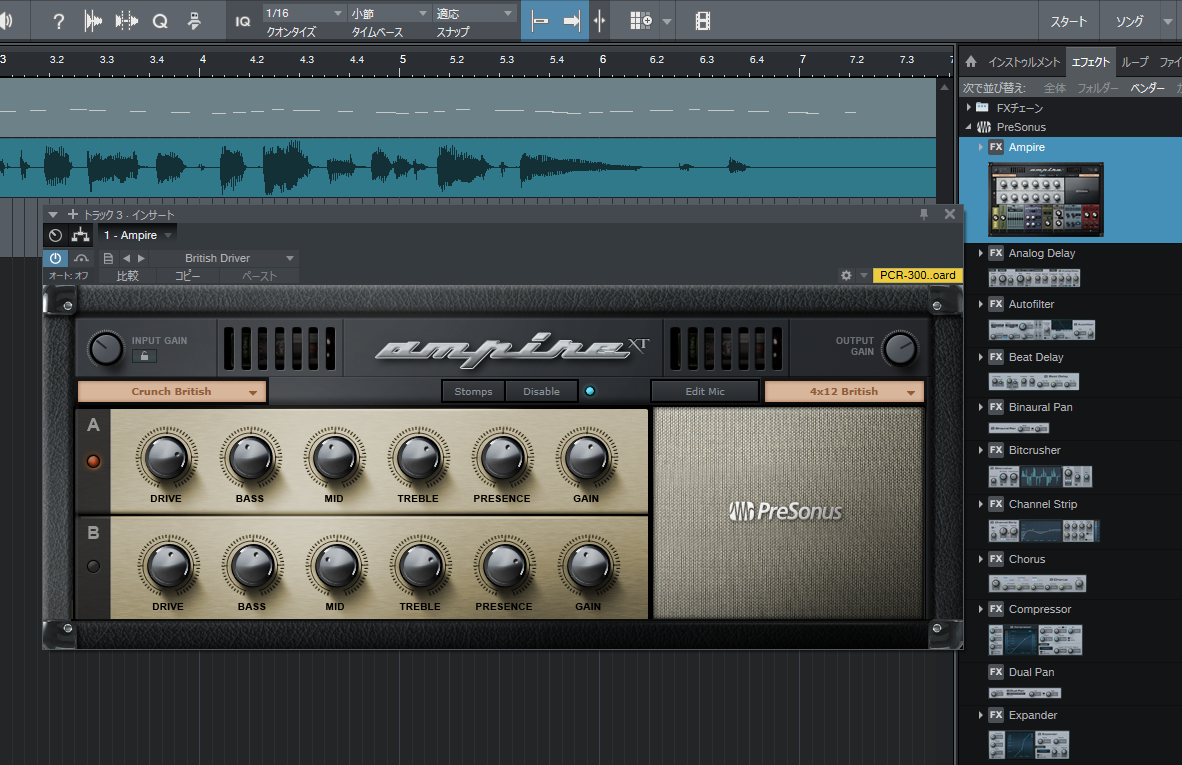Viewport: 1182px width, 765px height.
Task: Toggle the input gain lock icon
Action: [144, 356]
